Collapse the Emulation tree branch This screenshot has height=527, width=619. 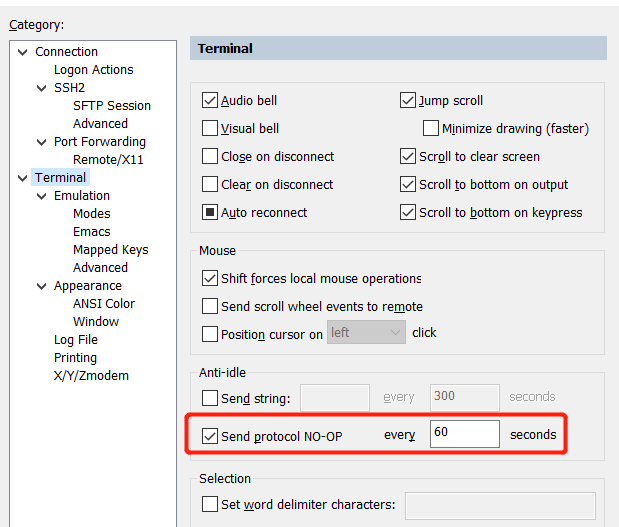click(x=42, y=196)
